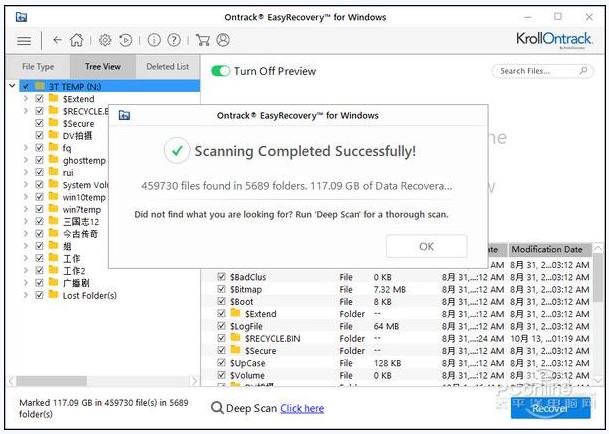The image size is (609, 434).
Task: Select the 今古传奇 folder in the tree
Action: point(80,234)
